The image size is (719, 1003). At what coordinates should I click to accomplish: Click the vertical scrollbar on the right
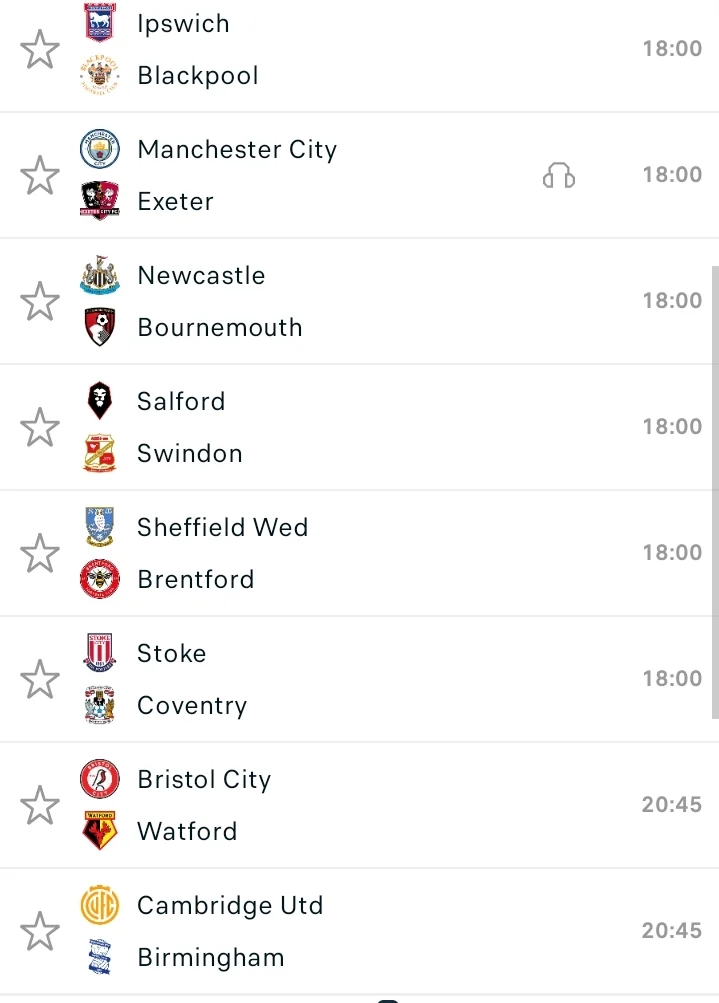click(714, 490)
